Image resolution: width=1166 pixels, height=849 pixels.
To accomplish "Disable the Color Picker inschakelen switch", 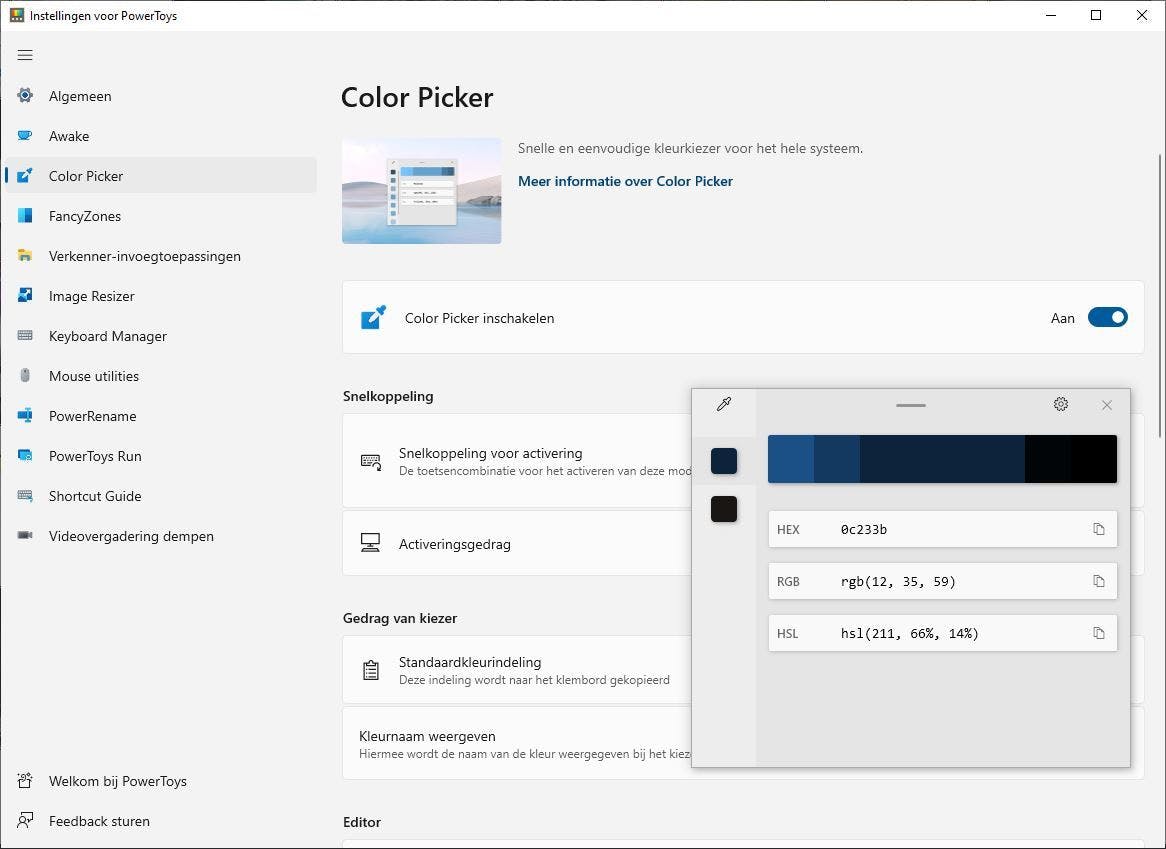I will [1107, 318].
